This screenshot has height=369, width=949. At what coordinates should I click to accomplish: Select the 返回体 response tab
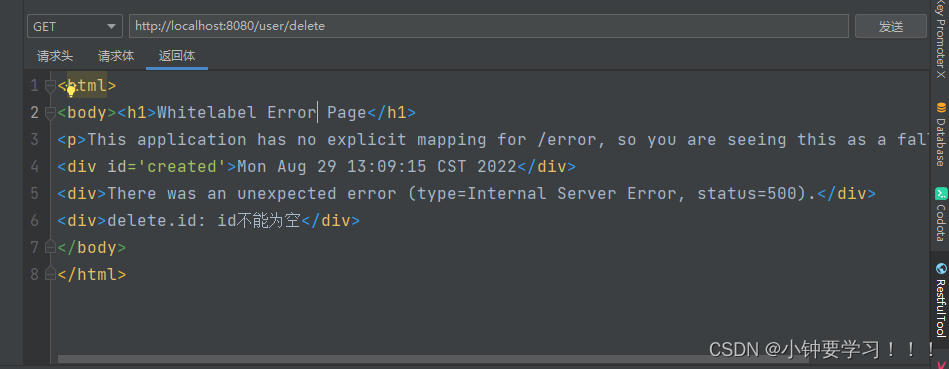(x=177, y=56)
